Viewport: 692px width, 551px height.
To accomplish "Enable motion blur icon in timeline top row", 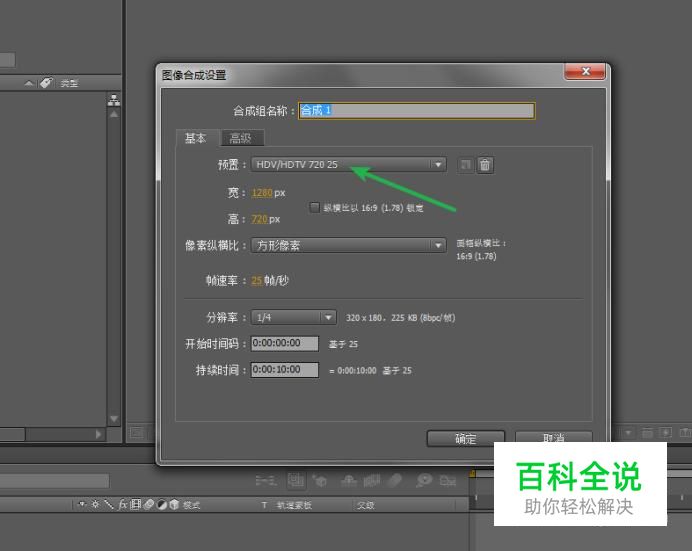I will 395,480.
